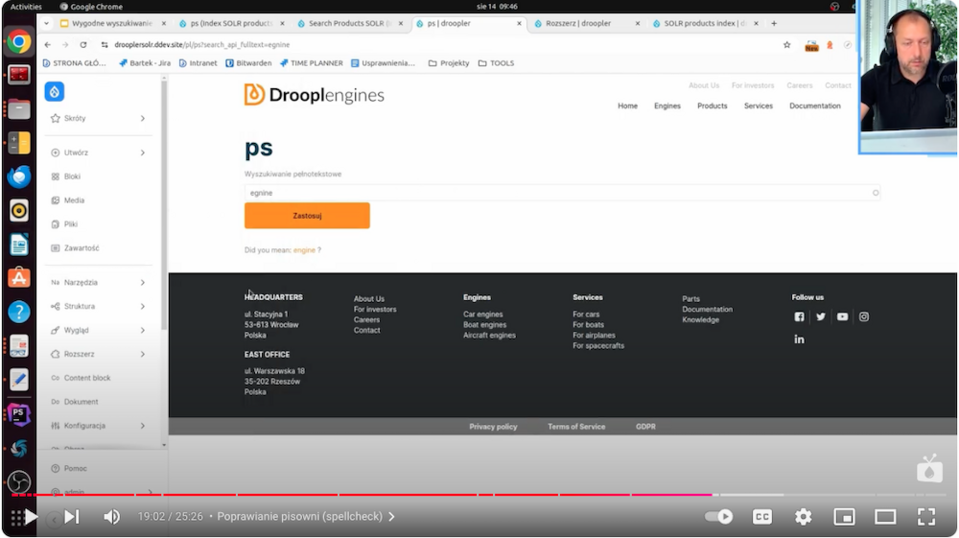The image size is (959, 538).
Task: Open the Privacy policy footer link
Action: [493, 427]
